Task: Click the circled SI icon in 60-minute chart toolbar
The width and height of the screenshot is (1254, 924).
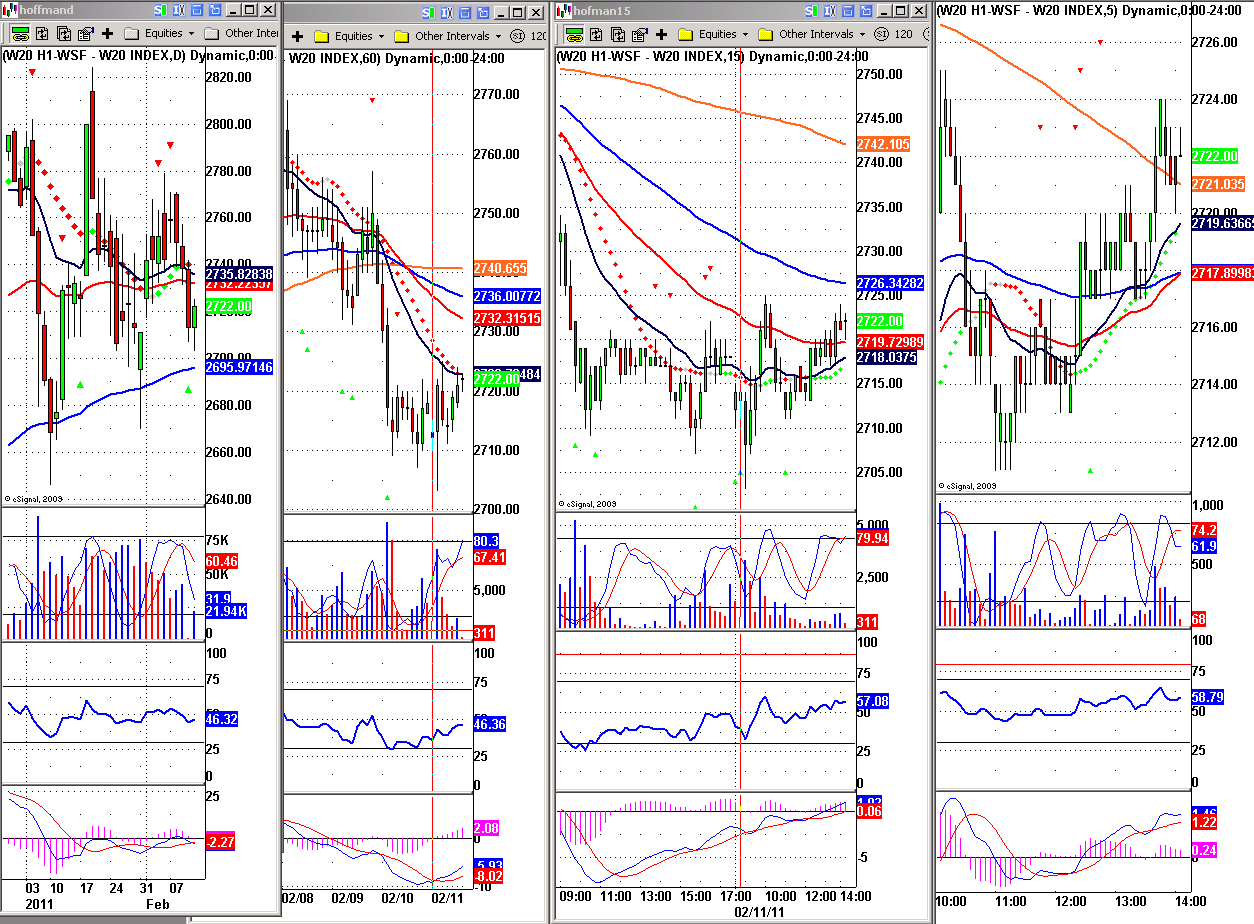Action: tap(517, 36)
